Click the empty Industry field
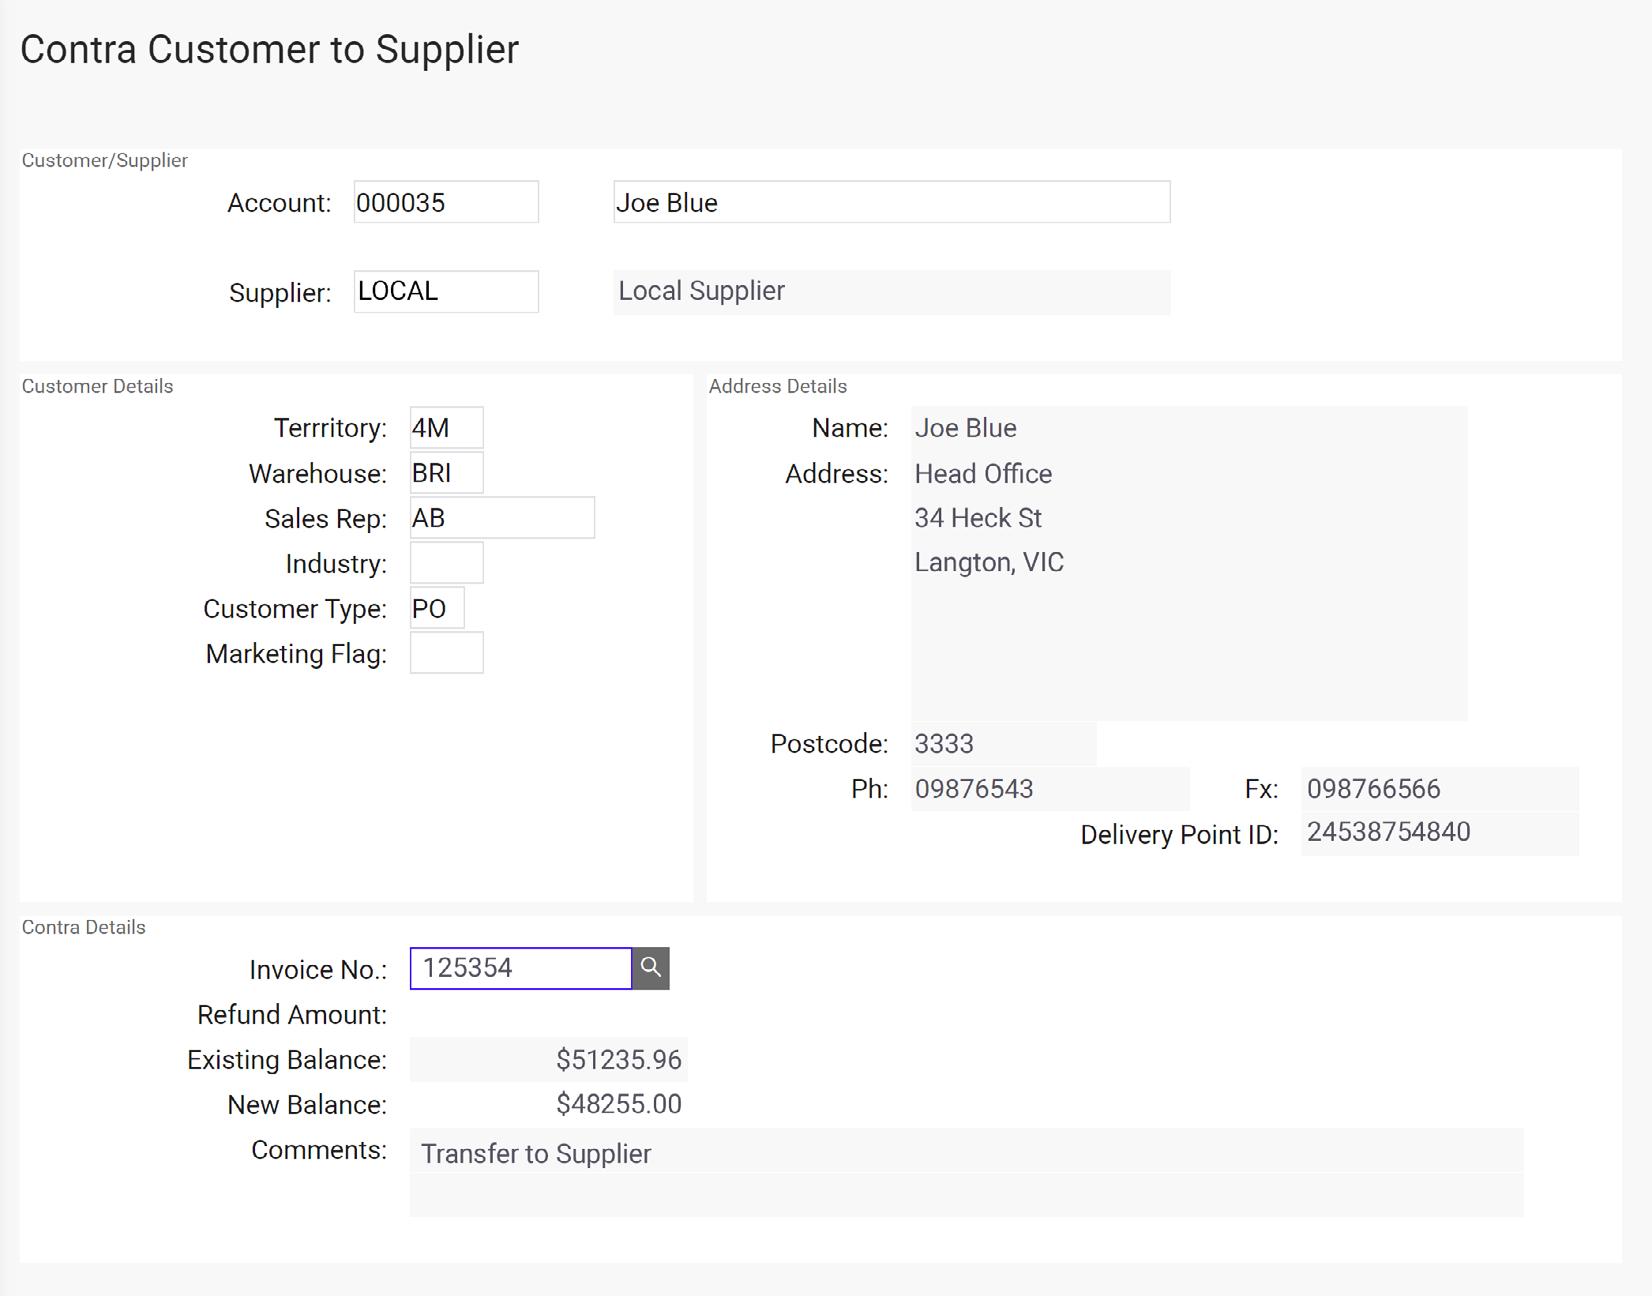Viewport: 1652px width, 1296px height. tap(446, 563)
